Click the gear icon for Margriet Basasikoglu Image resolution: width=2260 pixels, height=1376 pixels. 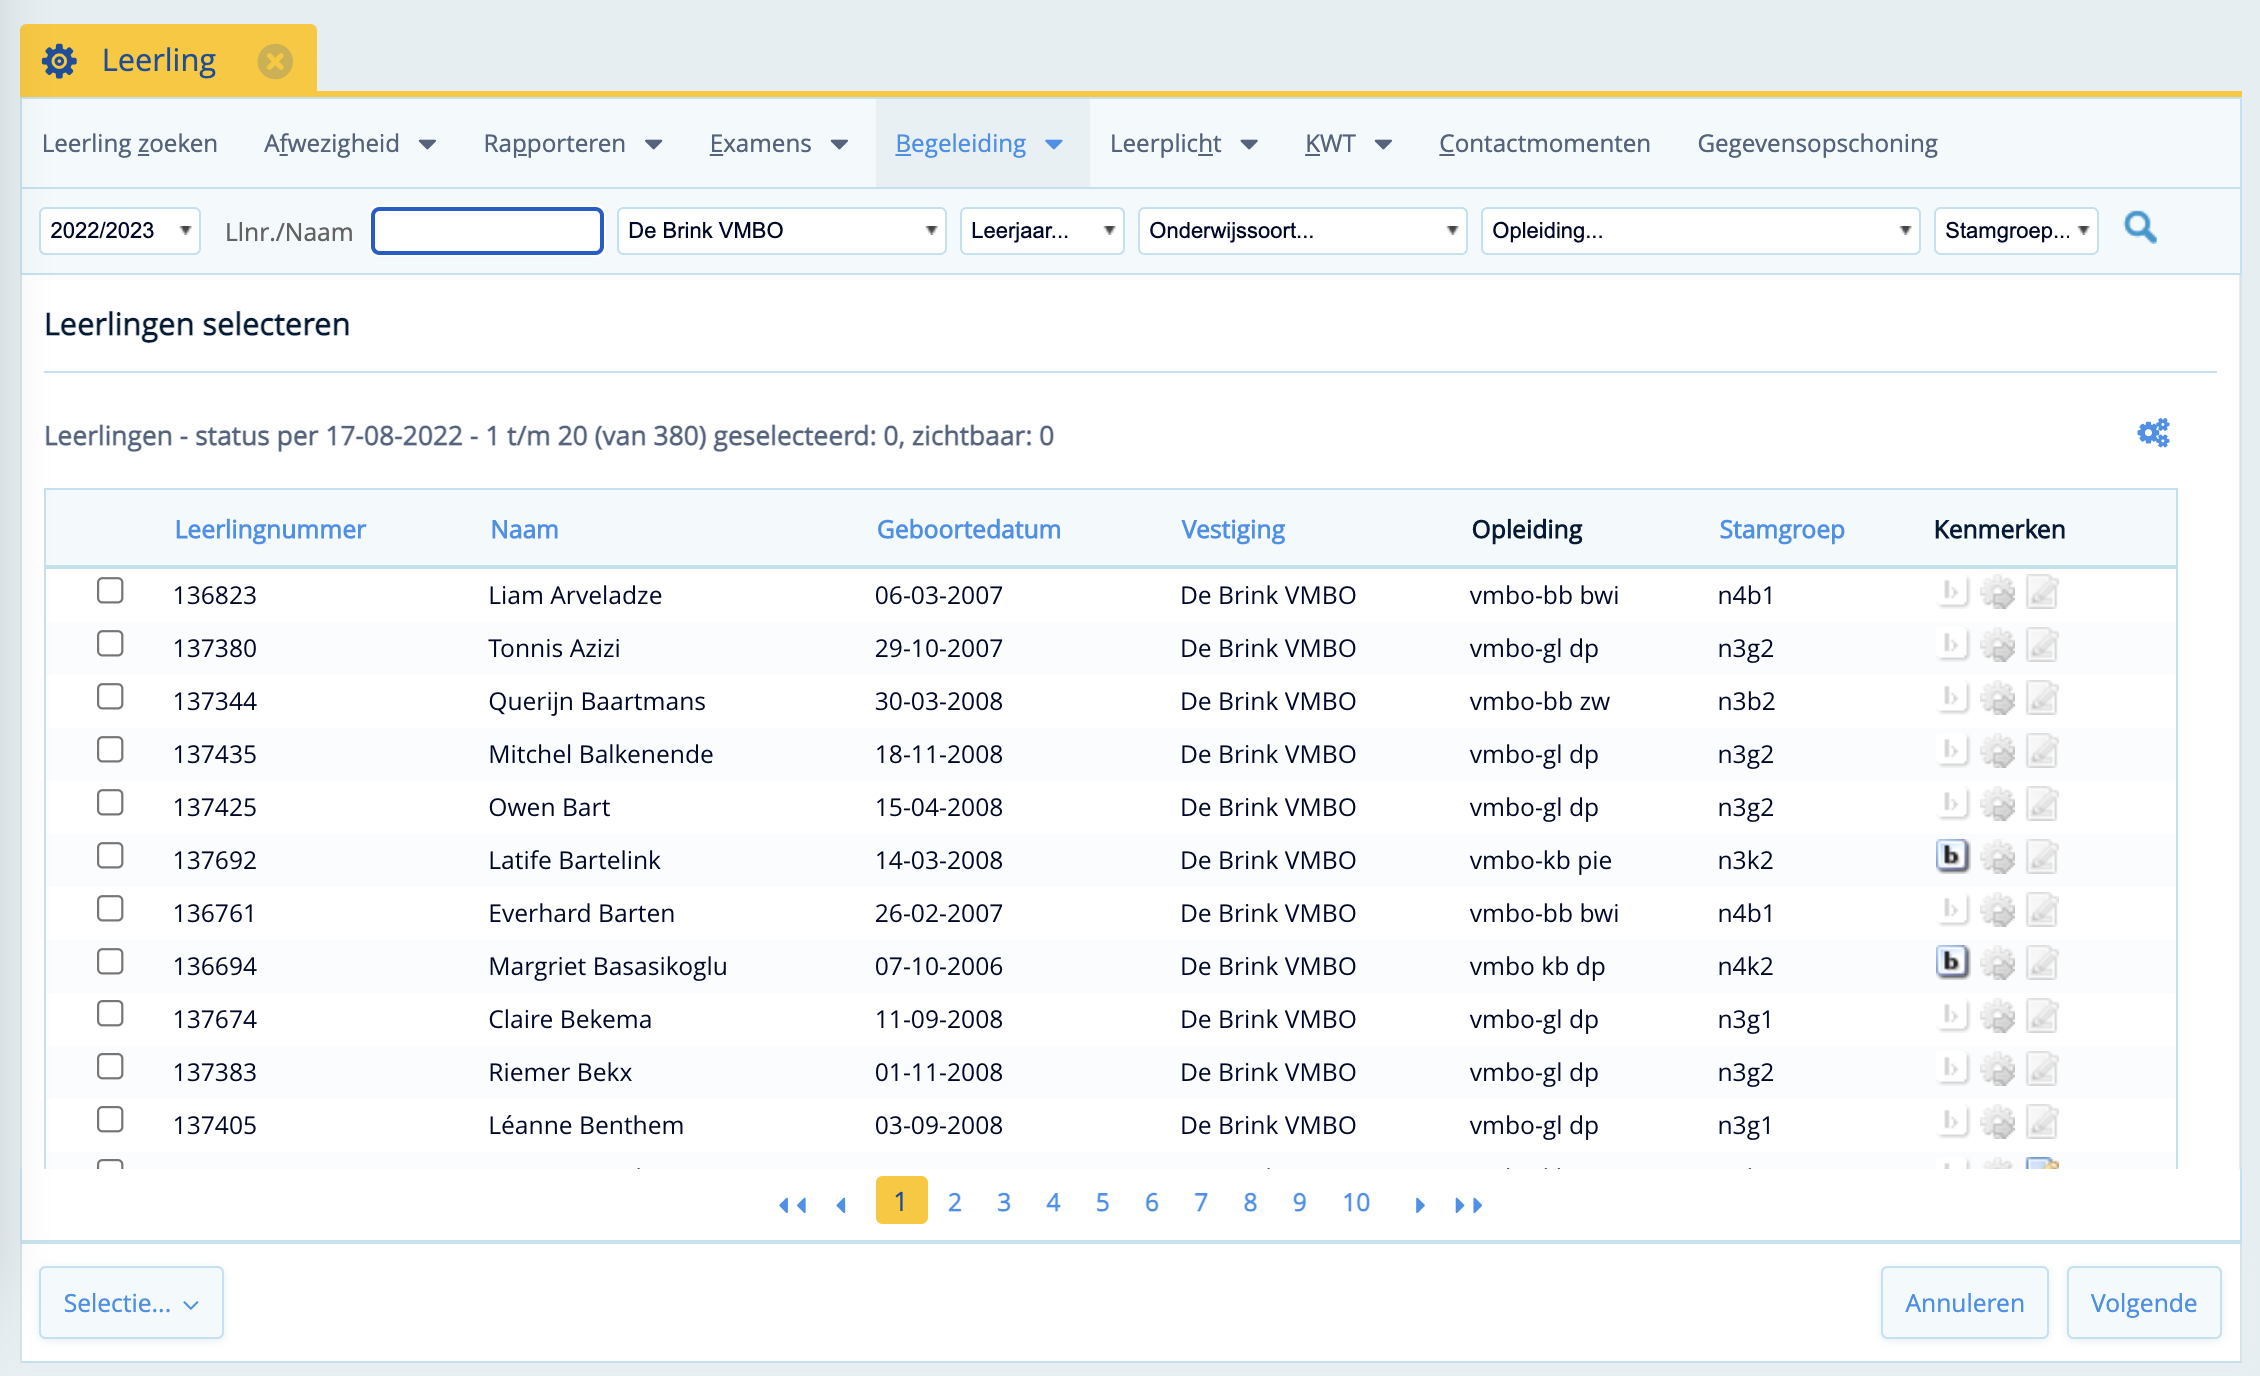point(1997,964)
